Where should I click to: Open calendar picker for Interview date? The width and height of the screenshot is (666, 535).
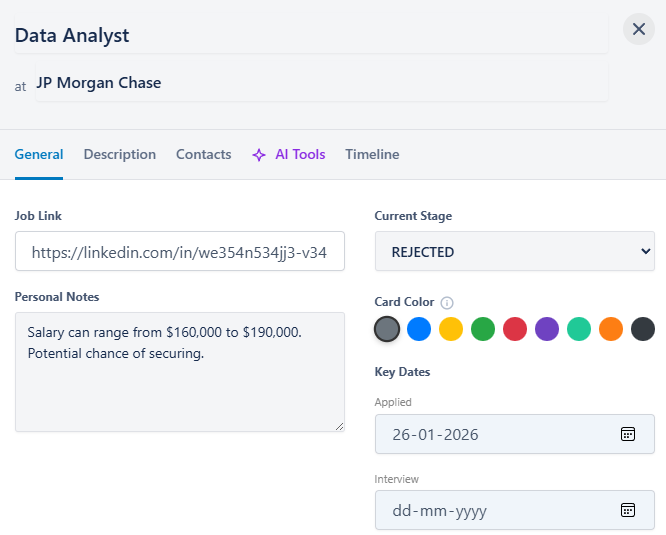pyautogui.click(x=627, y=510)
